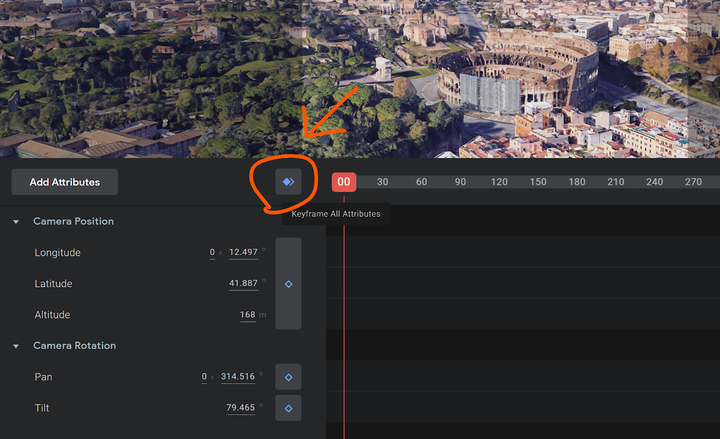Select the Camera Position heading text
Screen dimensions: 720x439
(73, 221)
